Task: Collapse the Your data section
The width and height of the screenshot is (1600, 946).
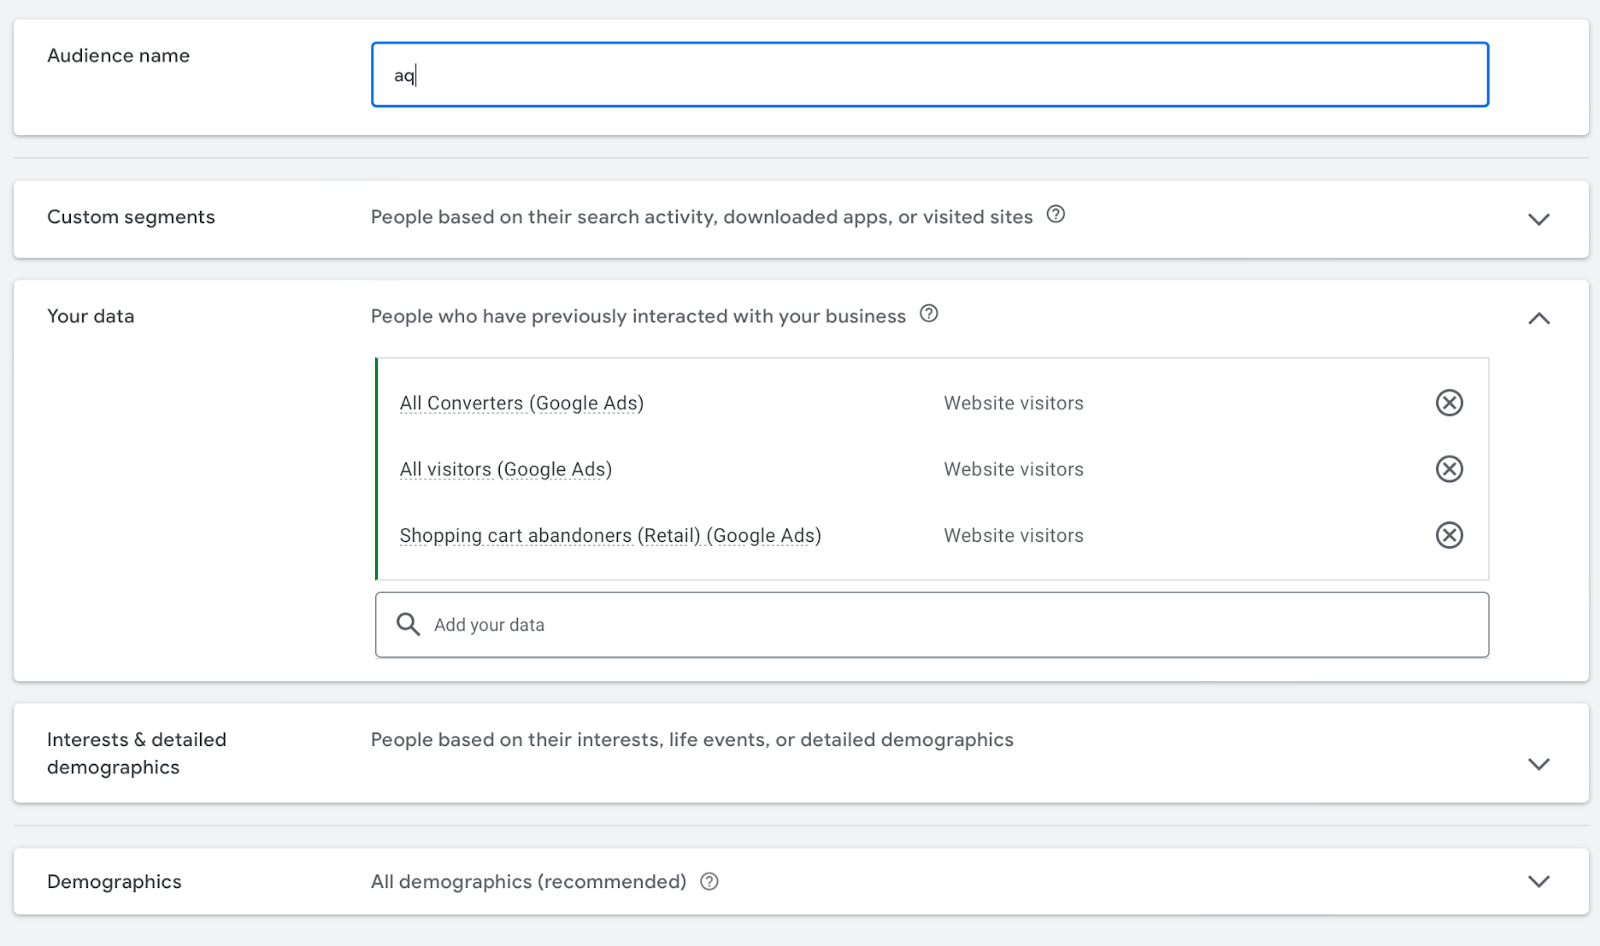Action: click(x=1538, y=319)
